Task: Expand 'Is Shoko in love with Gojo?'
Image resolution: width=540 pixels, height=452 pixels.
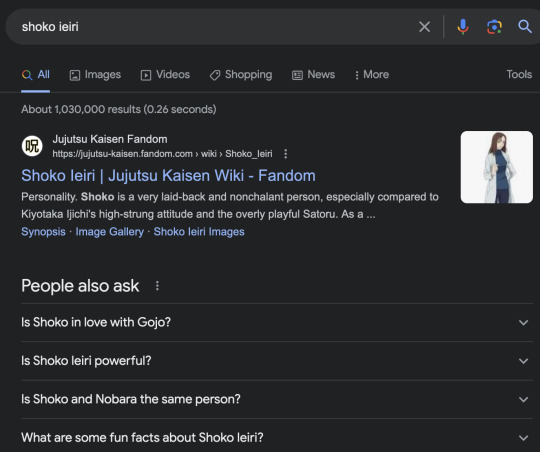Action: tap(277, 322)
